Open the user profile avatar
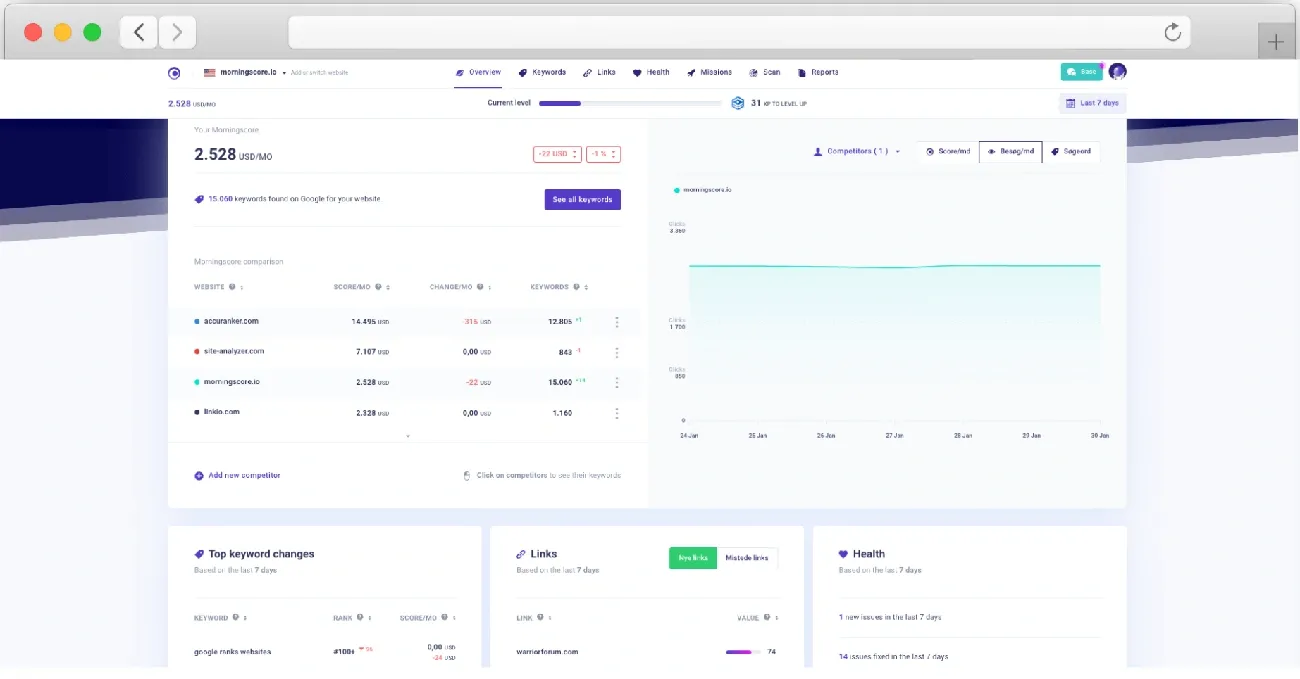Image resolution: width=1300 pixels, height=679 pixels. [1117, 72]
